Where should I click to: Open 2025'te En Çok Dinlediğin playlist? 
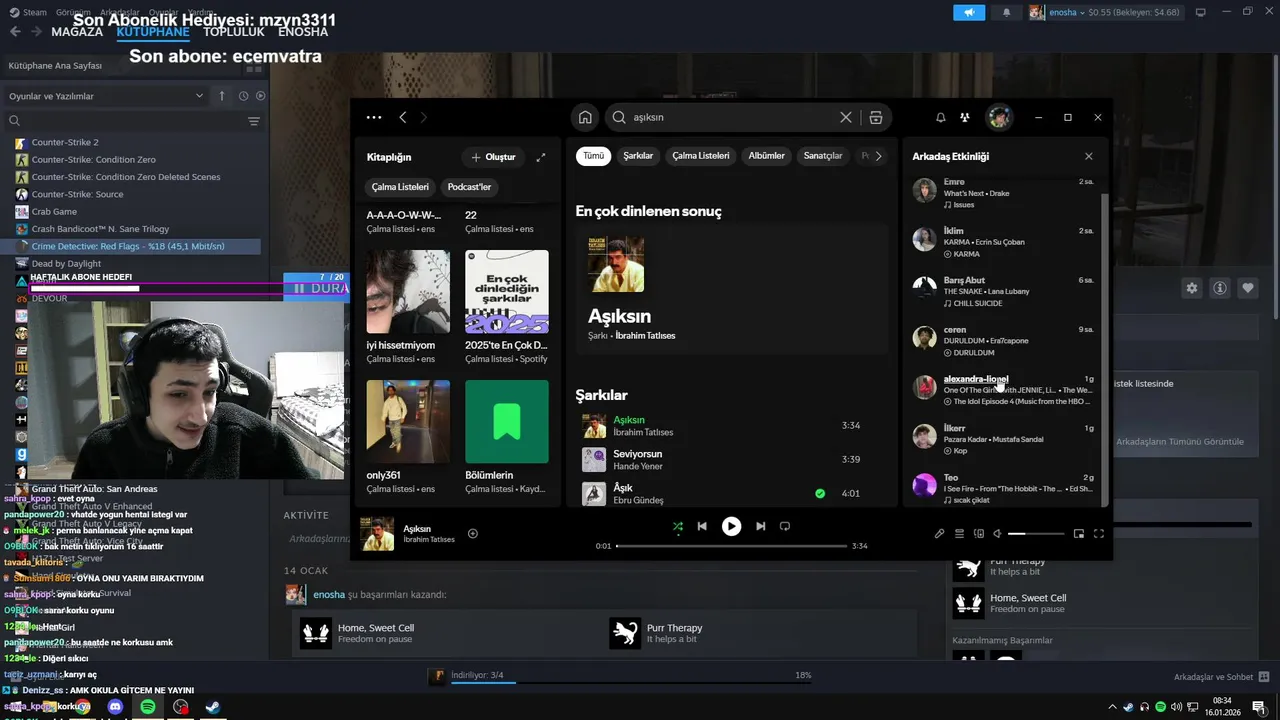click(x=506, y=291)
